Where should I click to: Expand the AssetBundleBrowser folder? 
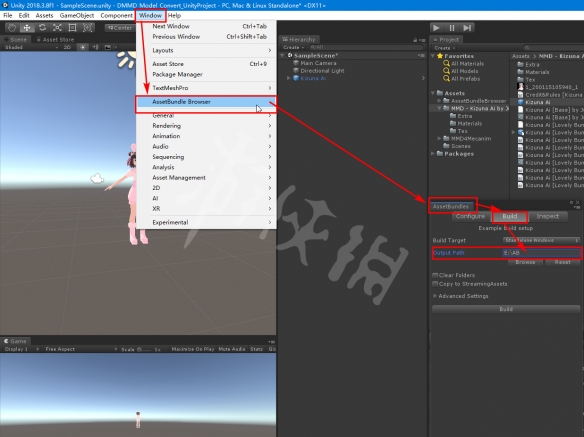pyautogui.click(x=439, y=101)
